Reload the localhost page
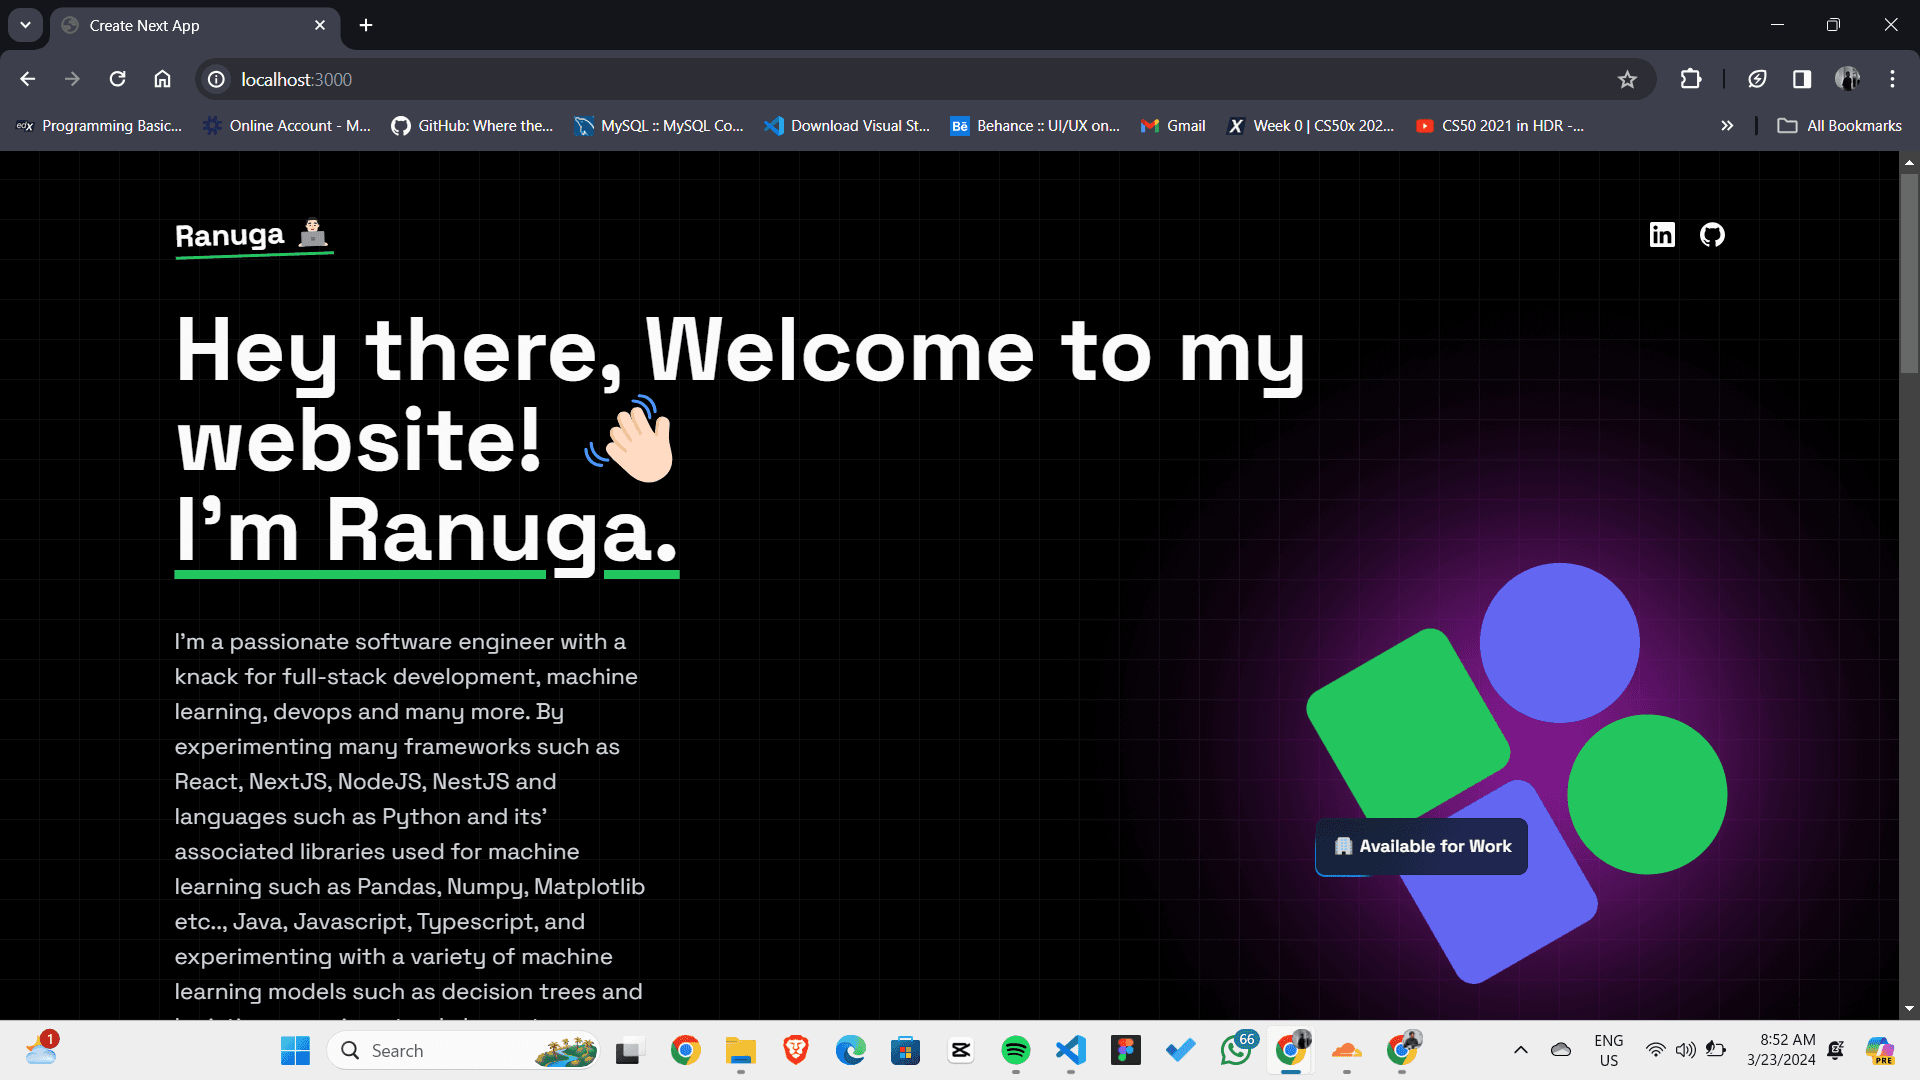The width and height of the screenshot is (1920, 1080). [117, 79]
